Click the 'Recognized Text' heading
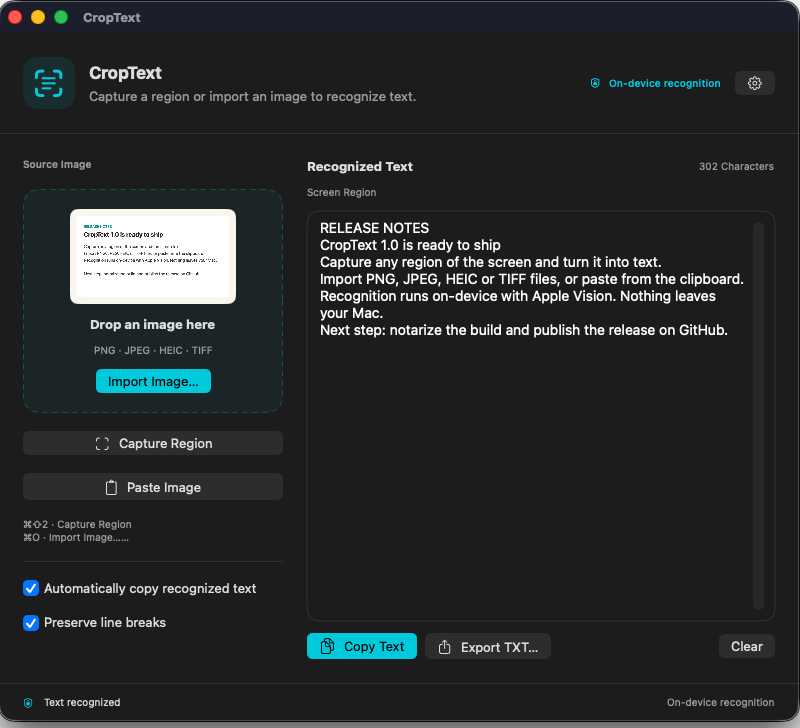800x728 pixels. 360,166
